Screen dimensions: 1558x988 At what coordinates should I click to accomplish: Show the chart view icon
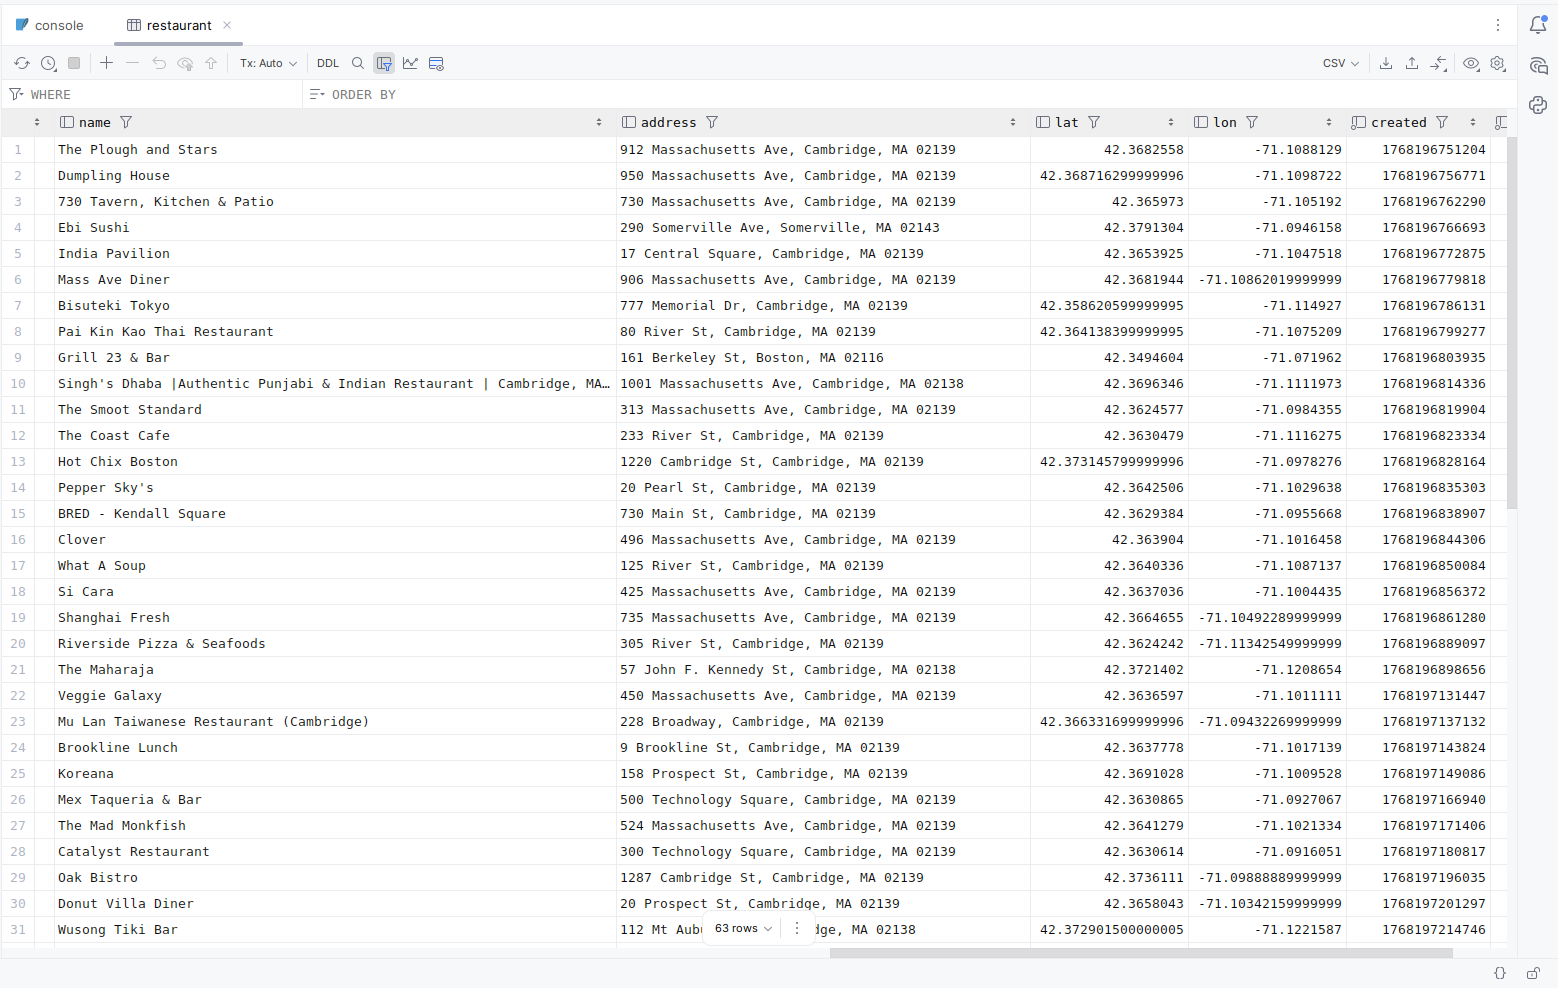click(410, 63)
